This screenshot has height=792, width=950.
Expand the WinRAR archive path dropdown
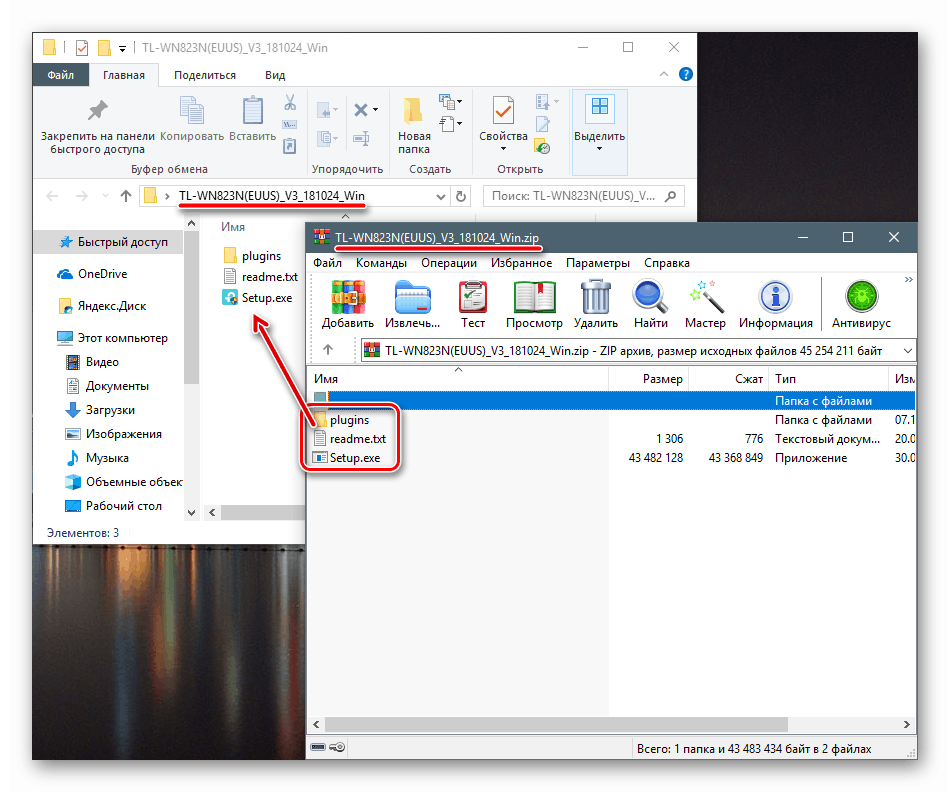coord(908,350)
